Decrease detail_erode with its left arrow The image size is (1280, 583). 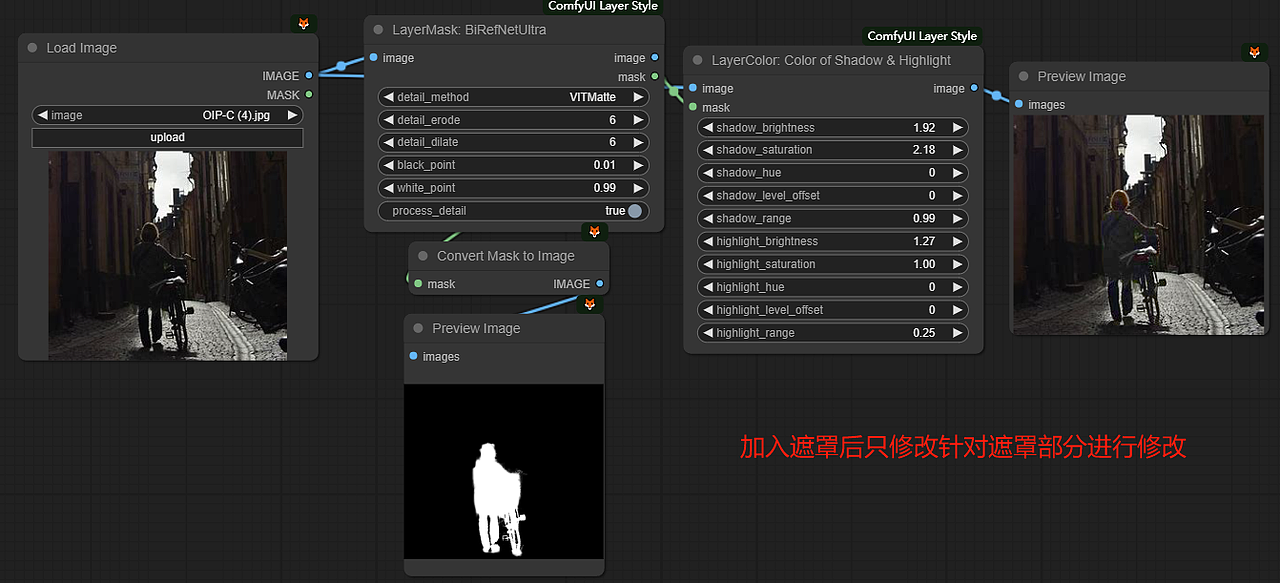pyautogui.click(x=389, y=119)
